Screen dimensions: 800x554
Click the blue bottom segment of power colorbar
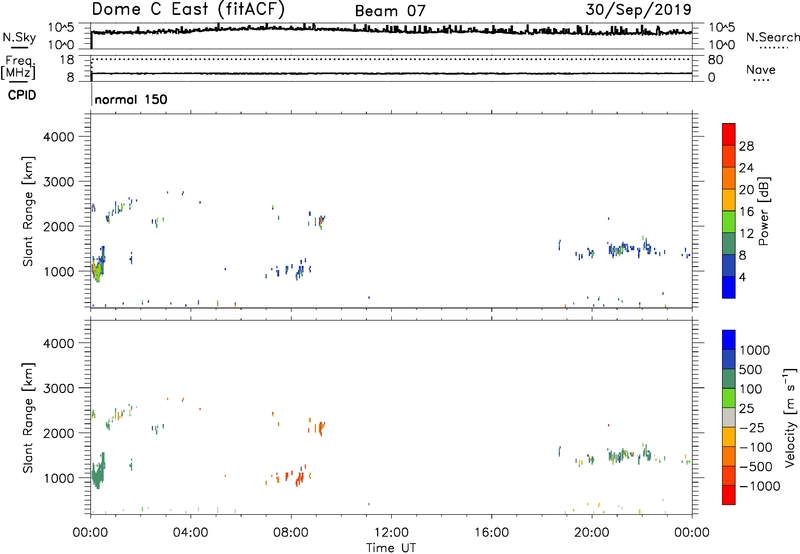729,287
